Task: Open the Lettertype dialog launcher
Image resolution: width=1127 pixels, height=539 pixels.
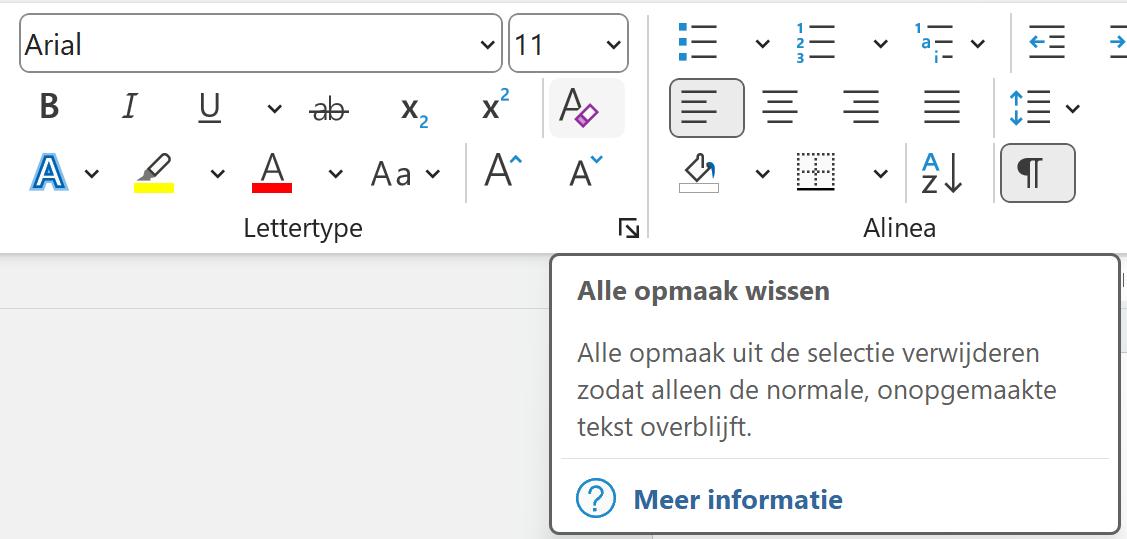Action: coord(628,229)
